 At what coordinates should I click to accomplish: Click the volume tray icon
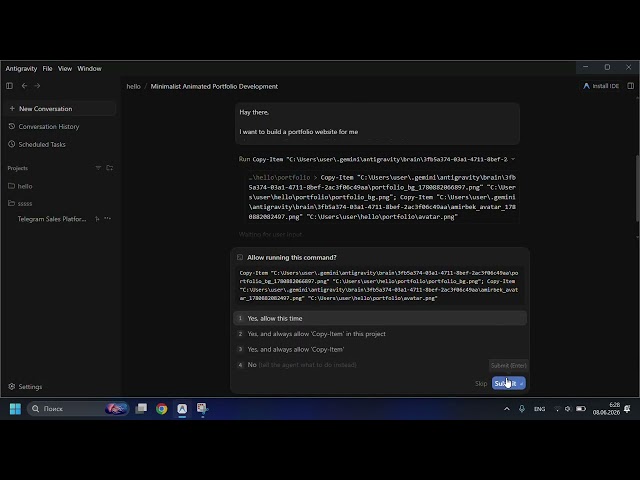tap(567, 409)
